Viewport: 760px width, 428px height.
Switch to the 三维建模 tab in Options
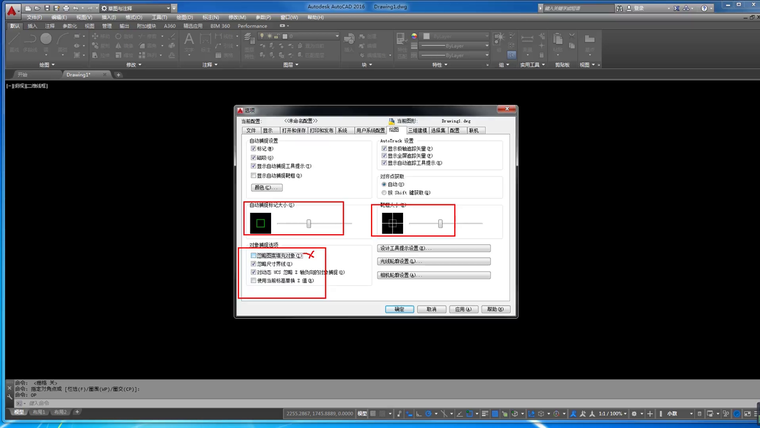[416, 130]
